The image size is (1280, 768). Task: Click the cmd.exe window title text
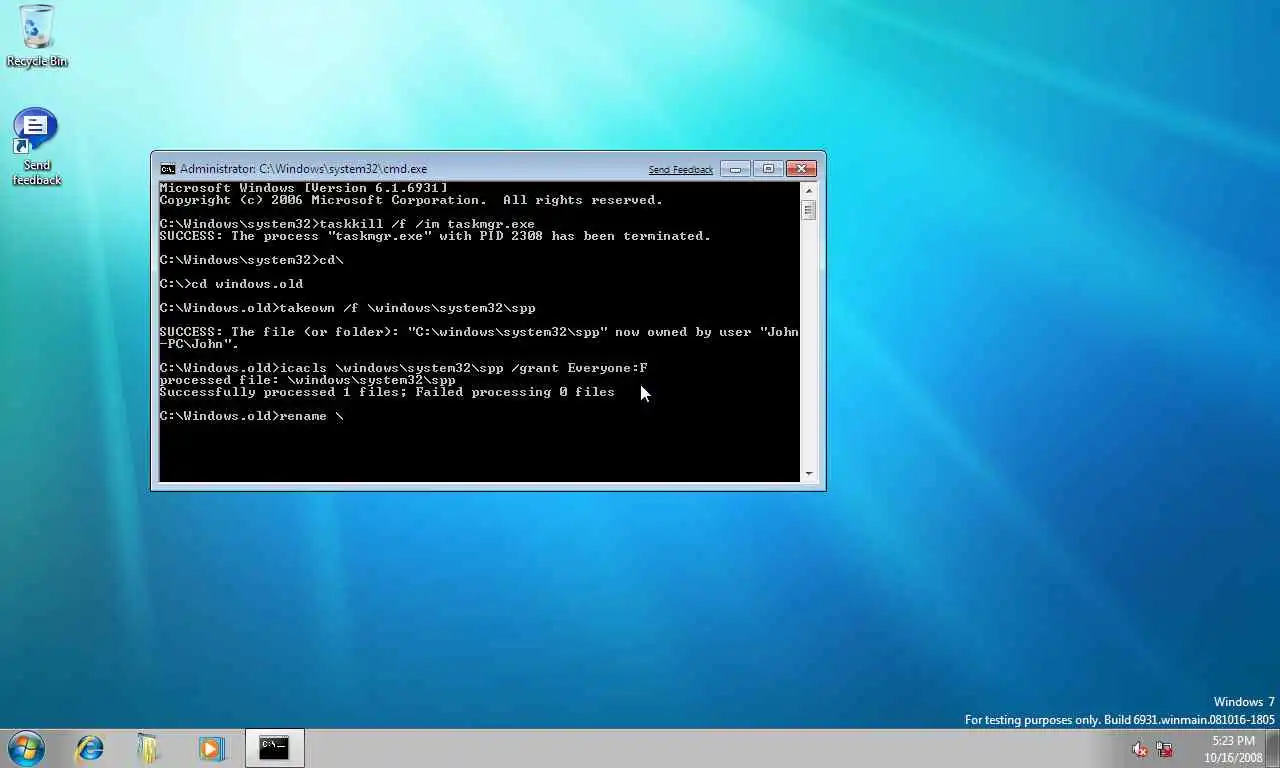click(303, 169)
